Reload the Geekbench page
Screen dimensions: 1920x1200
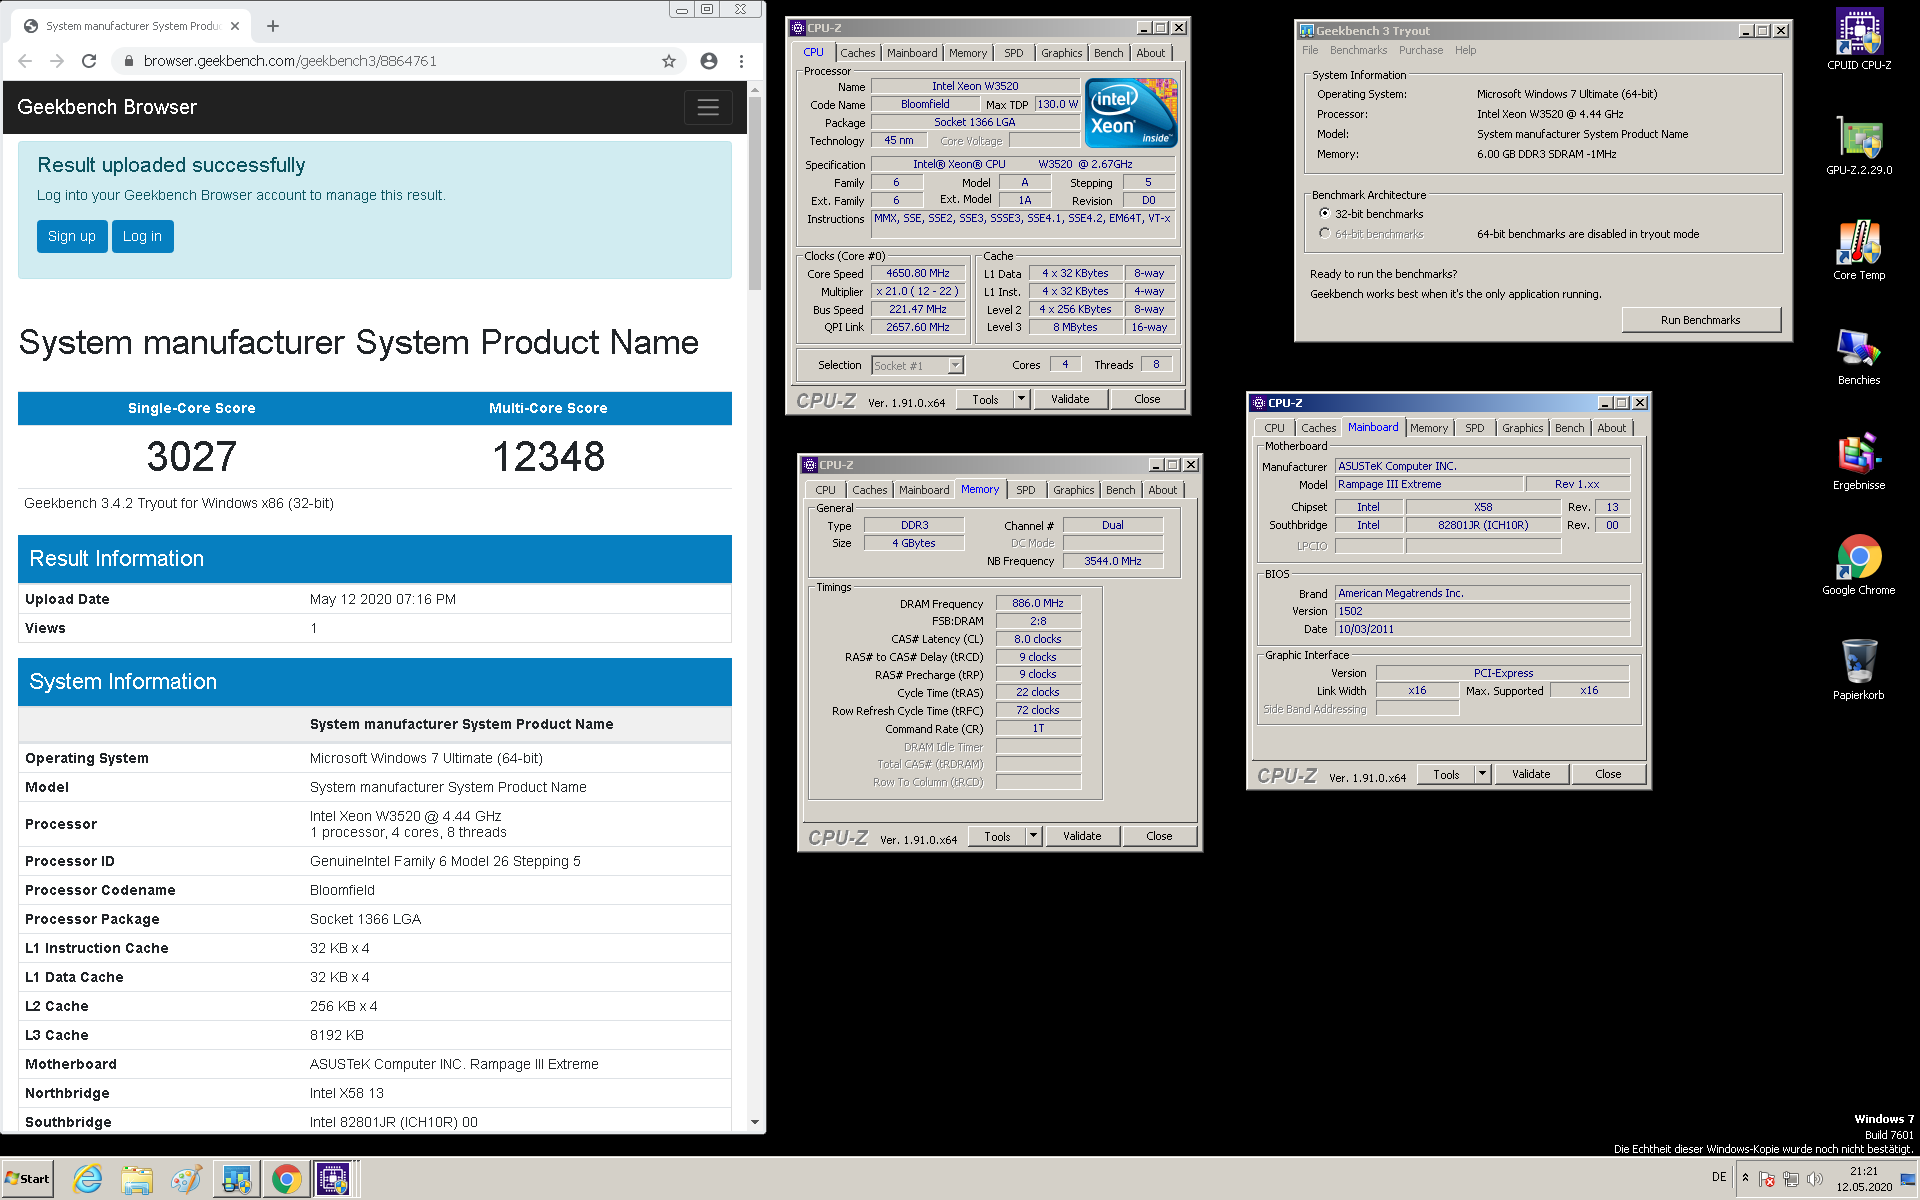click(89, 61)
